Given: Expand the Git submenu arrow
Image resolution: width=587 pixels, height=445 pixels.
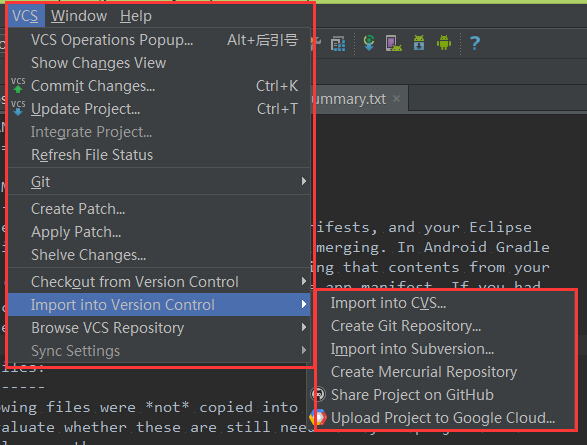Looking at the screenshot, I should coord(304,181).
